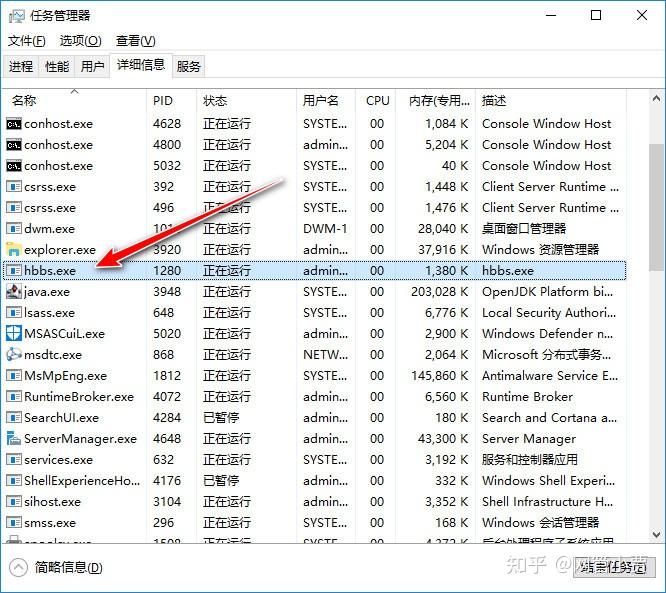Viewport: 666px width, 593px height.
Task: Click icon of conhost.exe PID 4628
Action: [x=14, y=124]
